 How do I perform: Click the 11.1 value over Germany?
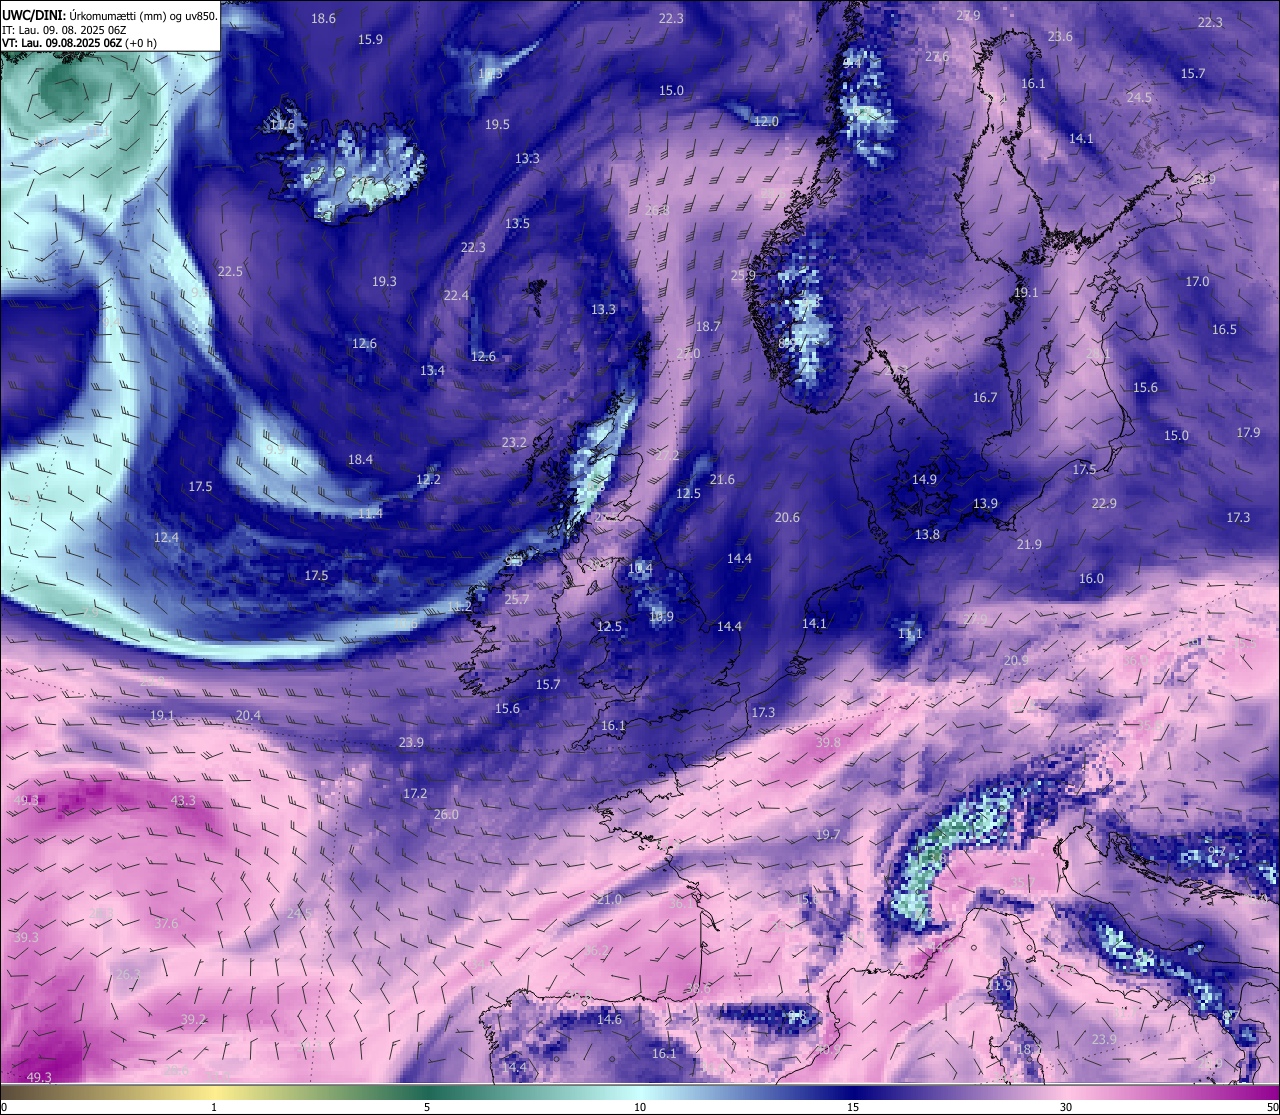tap(910, 633)
